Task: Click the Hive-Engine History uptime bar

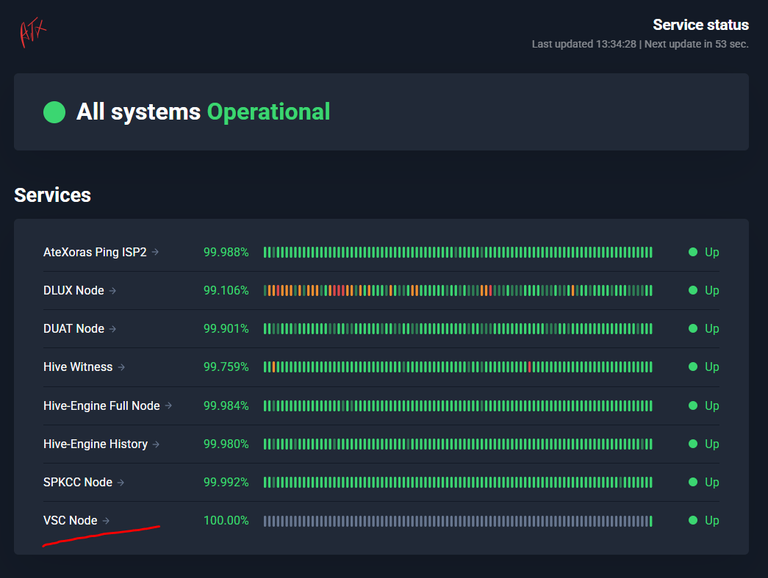Action: (x=458, y=444)
